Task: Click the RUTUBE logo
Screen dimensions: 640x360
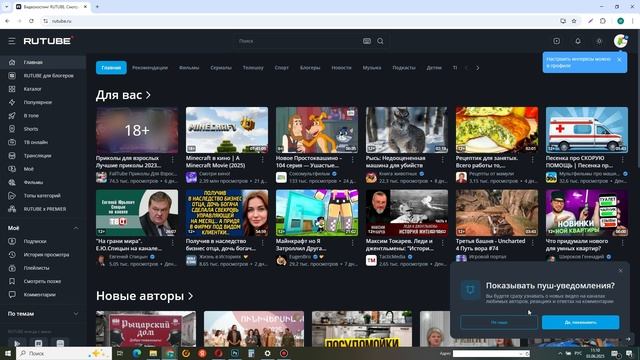Action: click(48, 41)
